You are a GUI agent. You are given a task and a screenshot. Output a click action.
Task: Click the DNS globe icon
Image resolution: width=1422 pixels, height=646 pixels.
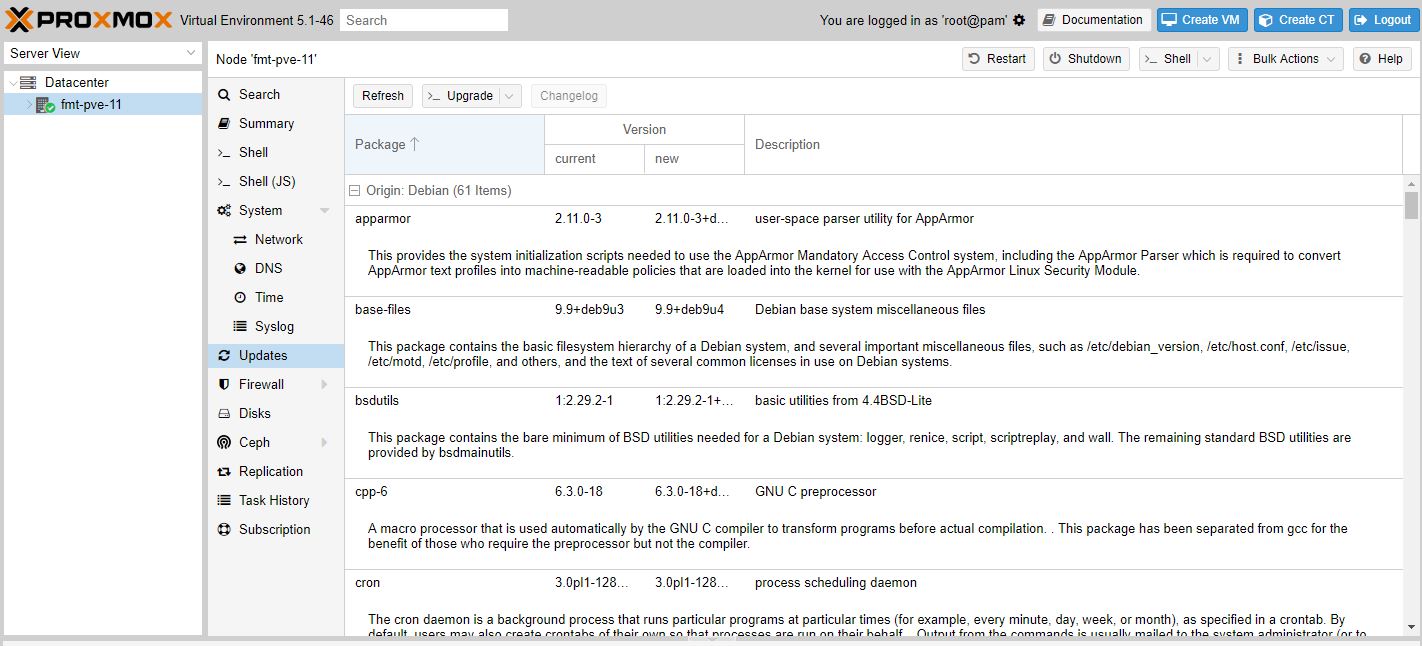click(240, 269)
